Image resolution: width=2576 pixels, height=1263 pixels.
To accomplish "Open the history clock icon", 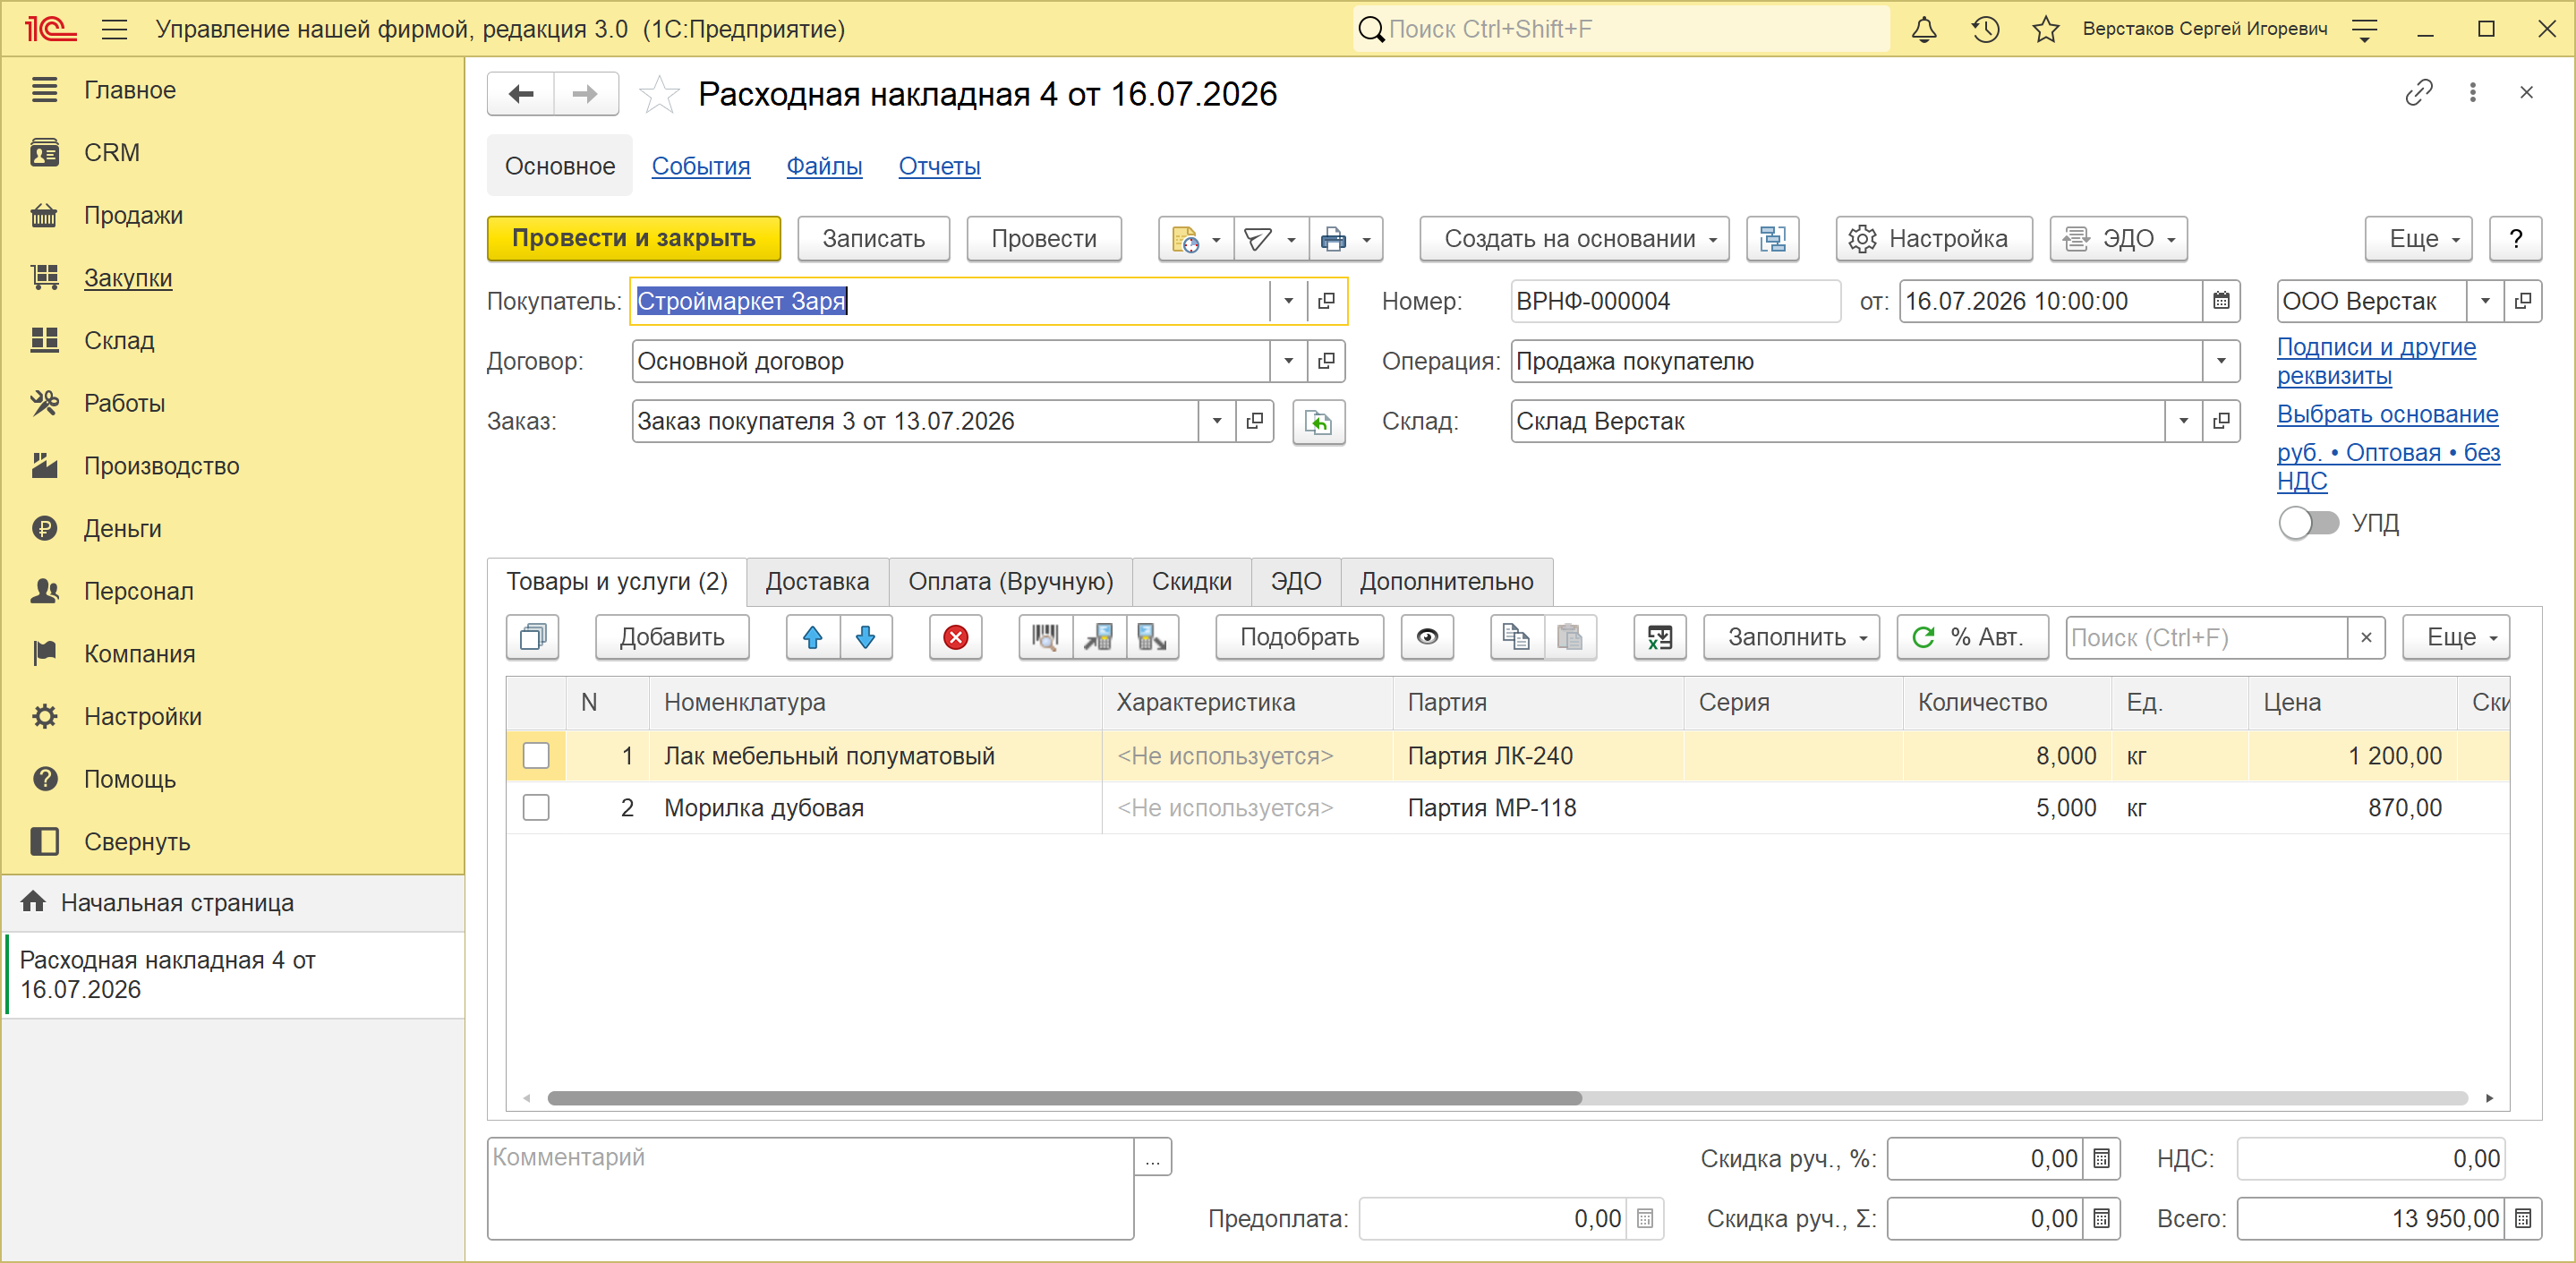I will pyautogui.click(x=1985, y=29).
